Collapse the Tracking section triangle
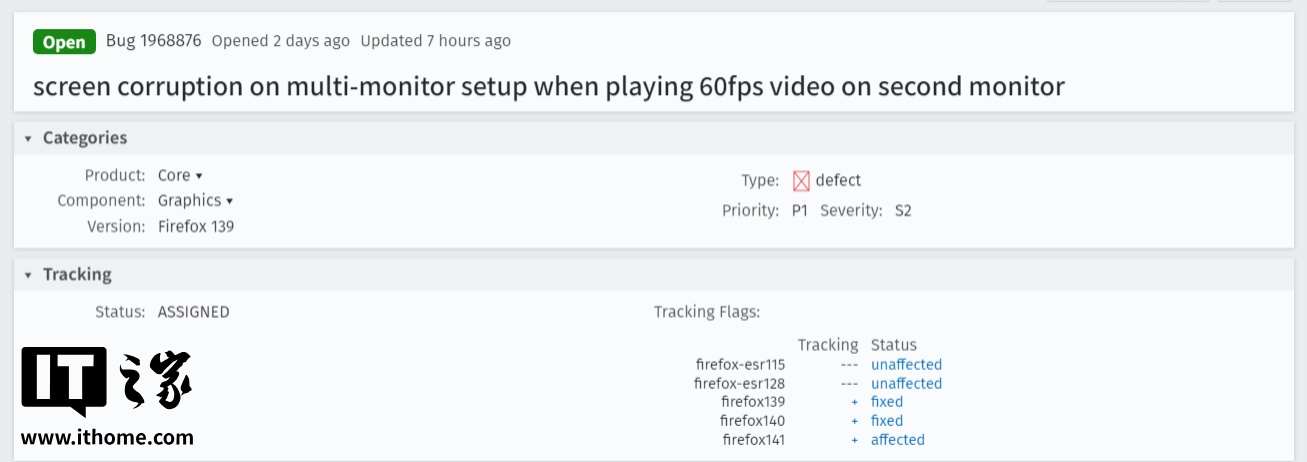The height and width of the screenshot is (462, 1307). coord(29,275)
